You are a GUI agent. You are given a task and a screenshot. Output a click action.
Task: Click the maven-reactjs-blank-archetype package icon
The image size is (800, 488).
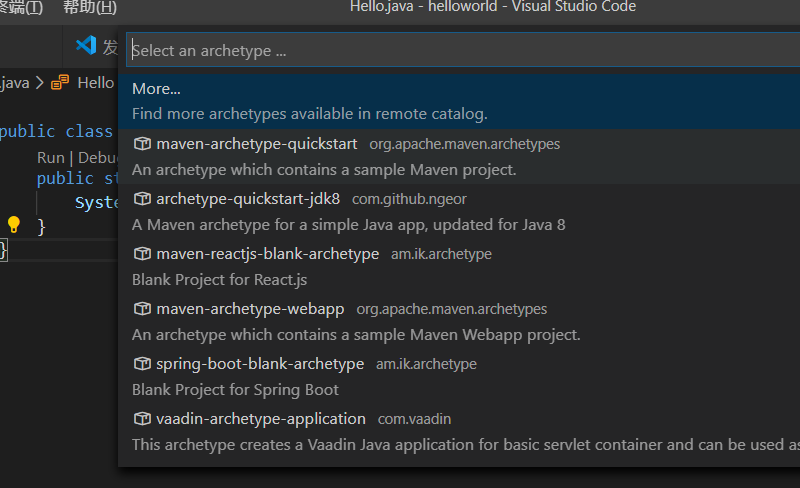(141, 254)
